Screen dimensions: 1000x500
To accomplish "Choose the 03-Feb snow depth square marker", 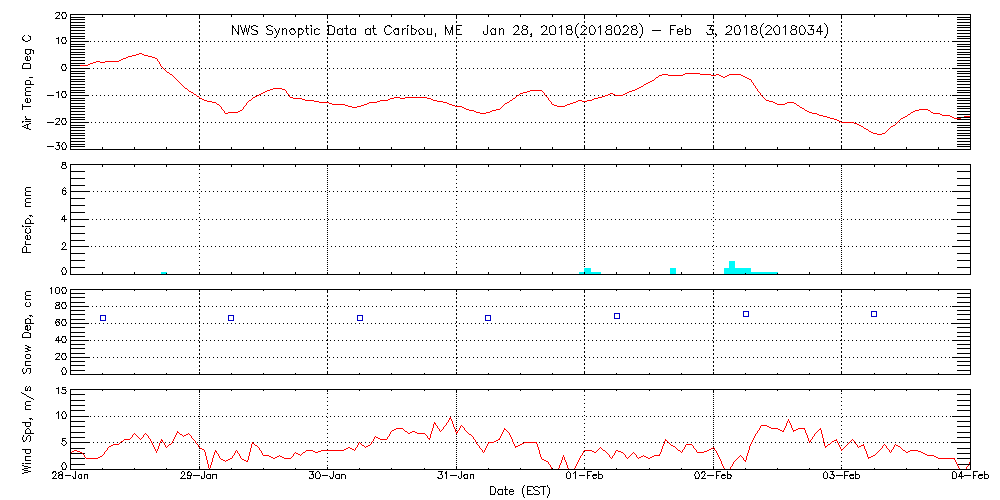I will [874, 314].
